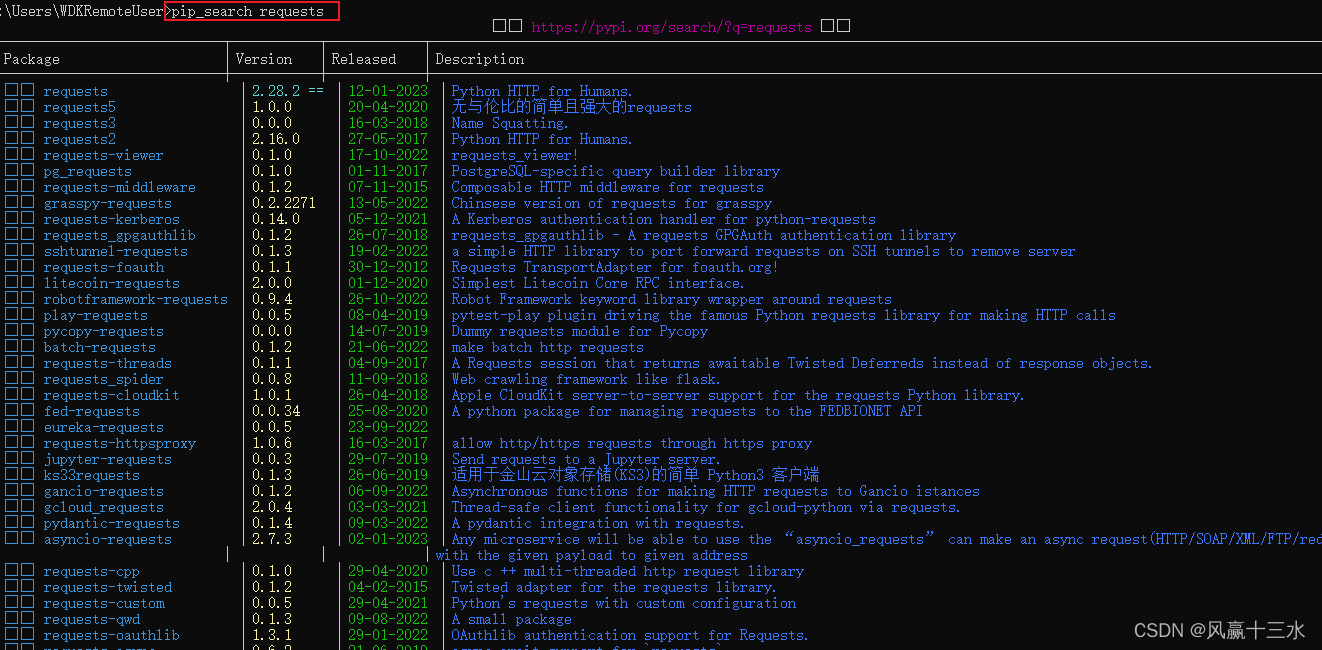Viewport: 1322px width, 650px height.
Task: Click the release date 12-01-2023
Action: click(387, 91)
